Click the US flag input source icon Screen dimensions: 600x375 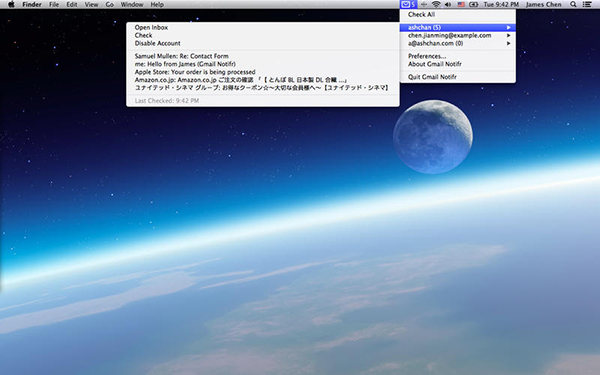pyautogui.click(x=461, y=5)
